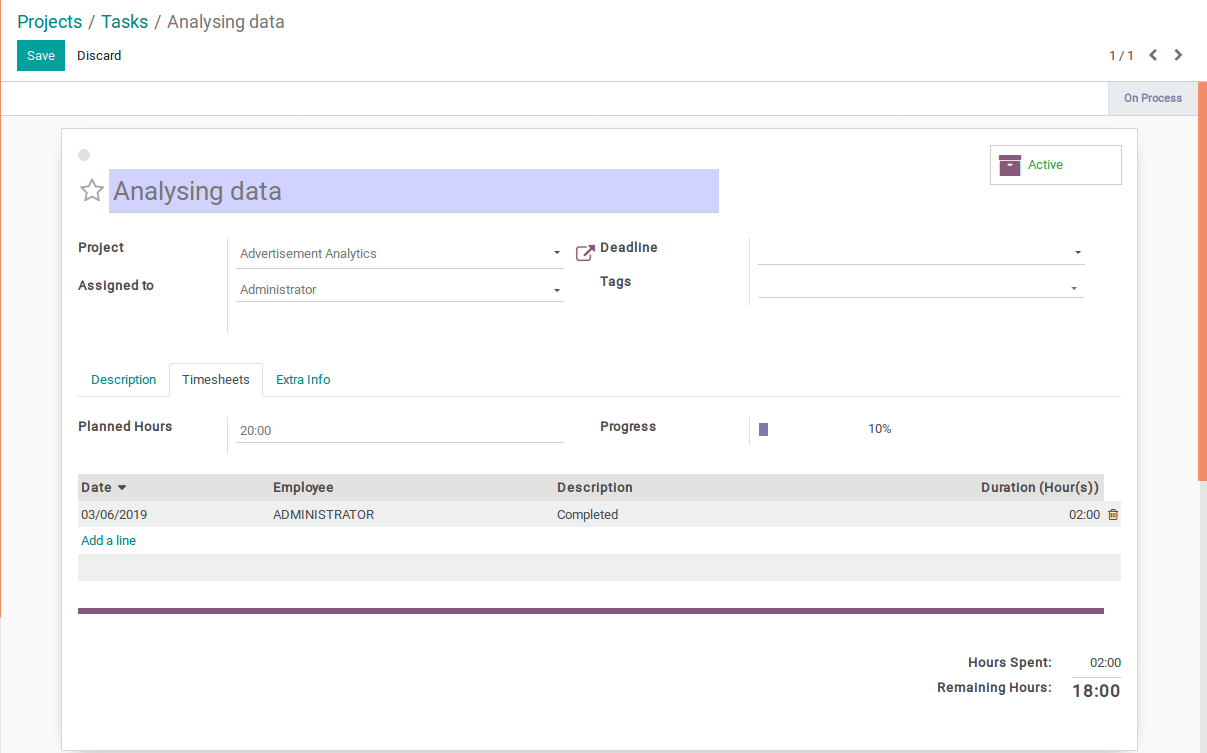Open the Tags selection dropdown

pos(1076,285)
